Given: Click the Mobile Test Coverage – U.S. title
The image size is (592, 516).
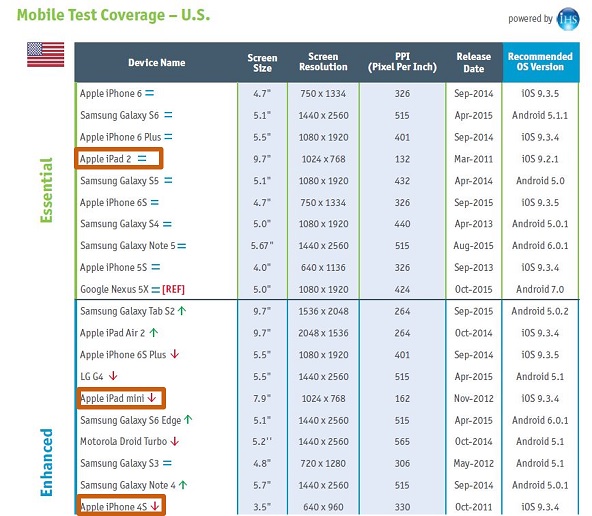Looking at the screenshot, I should pos(113,15).
